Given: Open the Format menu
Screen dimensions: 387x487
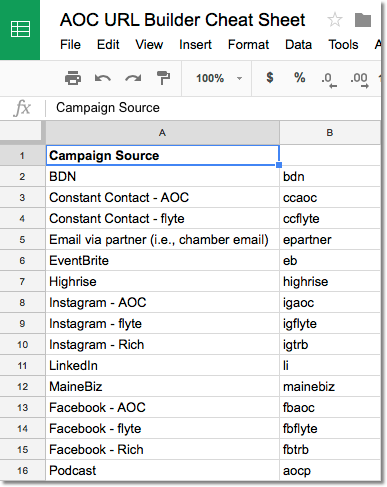Looking at the screenshot, I should pyautogui.click(x=248, y=45).
